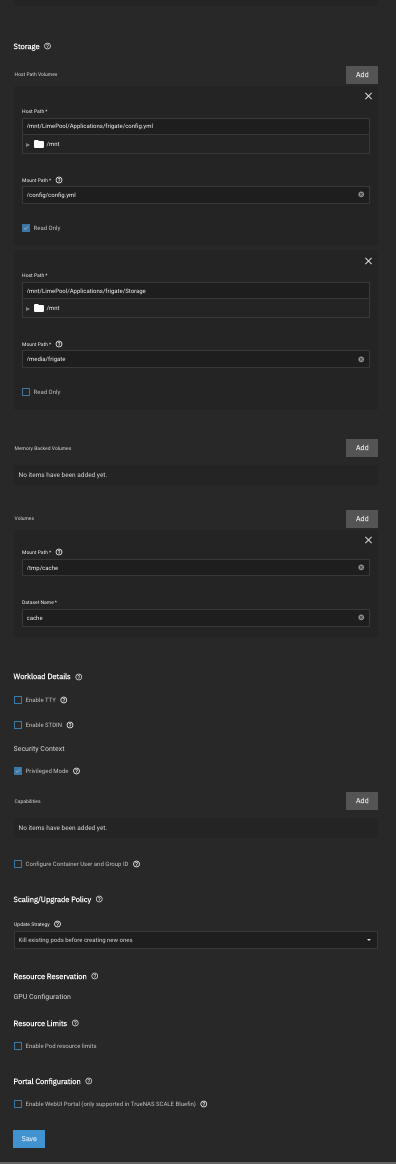Clear the /media/frigate mount path field
The height and width of the screenshot is (1164, 396).
pos(361,359)
